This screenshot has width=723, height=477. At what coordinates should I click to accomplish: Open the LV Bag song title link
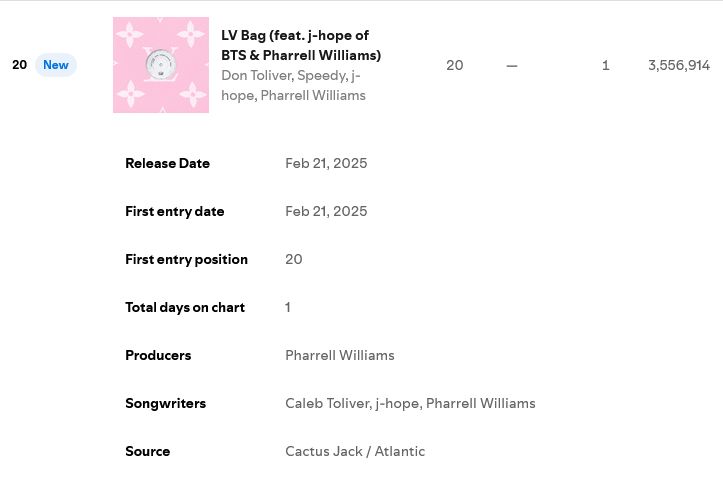[300, 45]
